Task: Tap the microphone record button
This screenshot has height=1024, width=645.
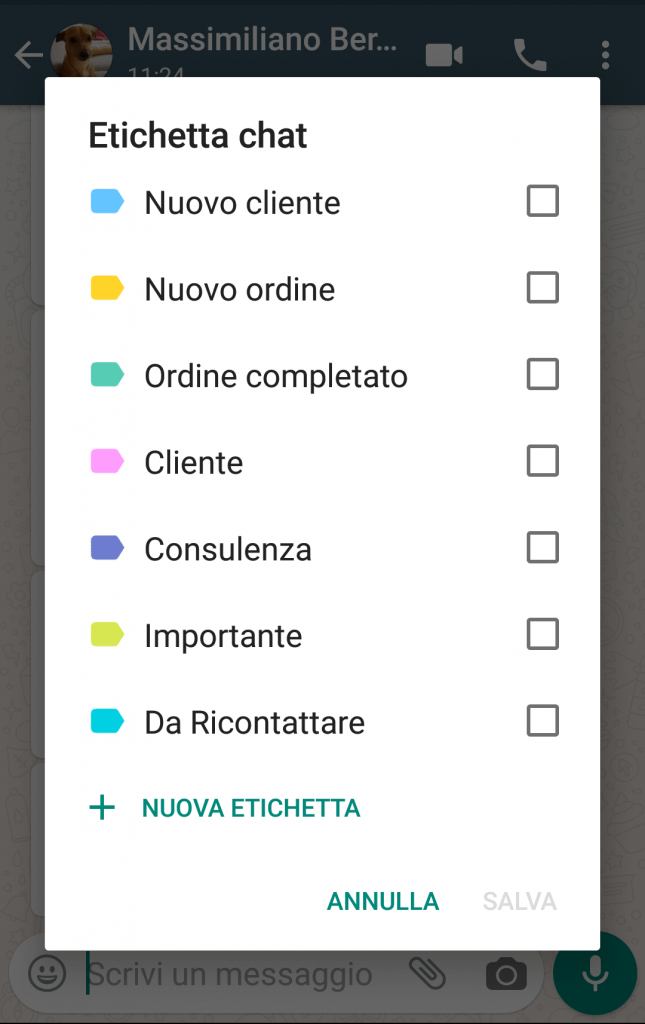Action: click(x=595, y=973)
